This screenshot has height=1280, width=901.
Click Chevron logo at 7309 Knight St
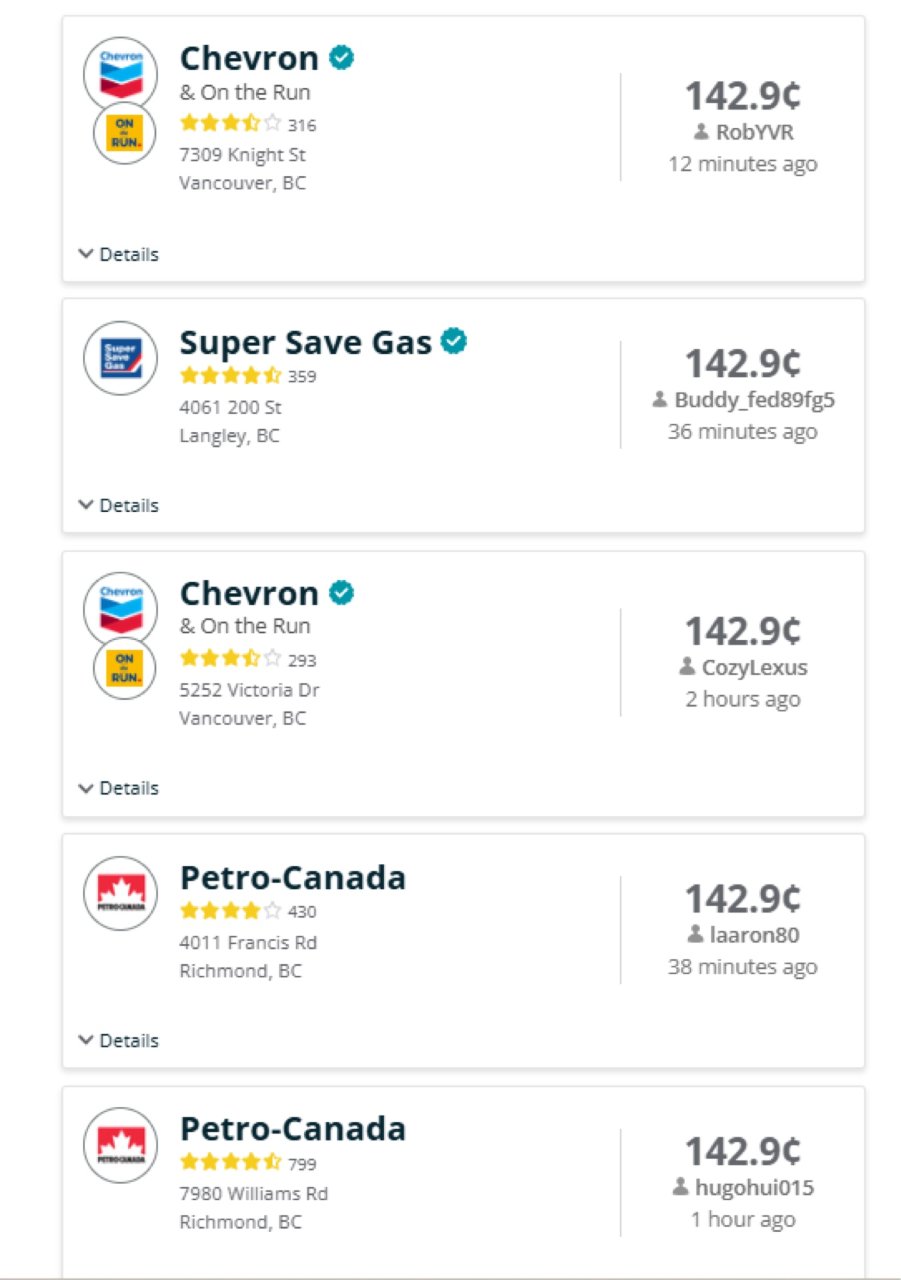click(121, 73)
